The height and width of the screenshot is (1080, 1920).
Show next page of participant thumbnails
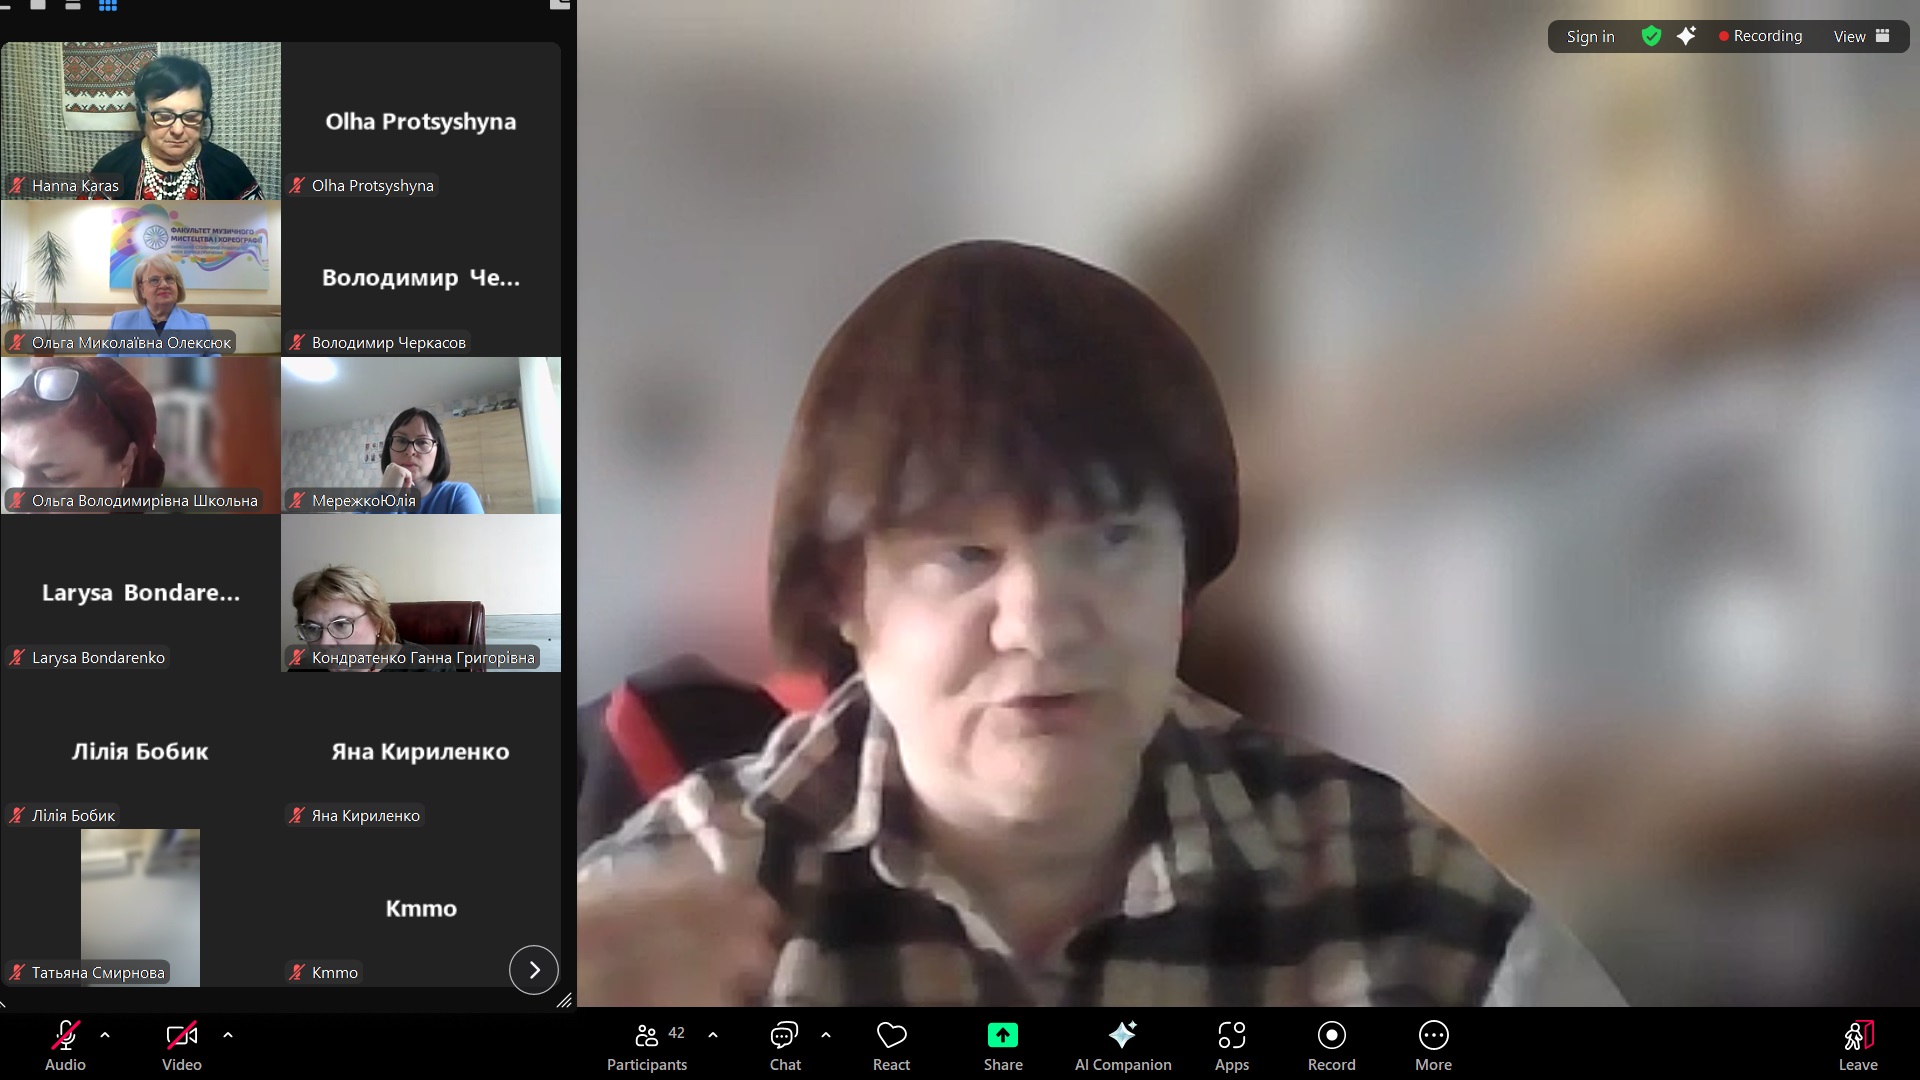[x=534, y=969]
